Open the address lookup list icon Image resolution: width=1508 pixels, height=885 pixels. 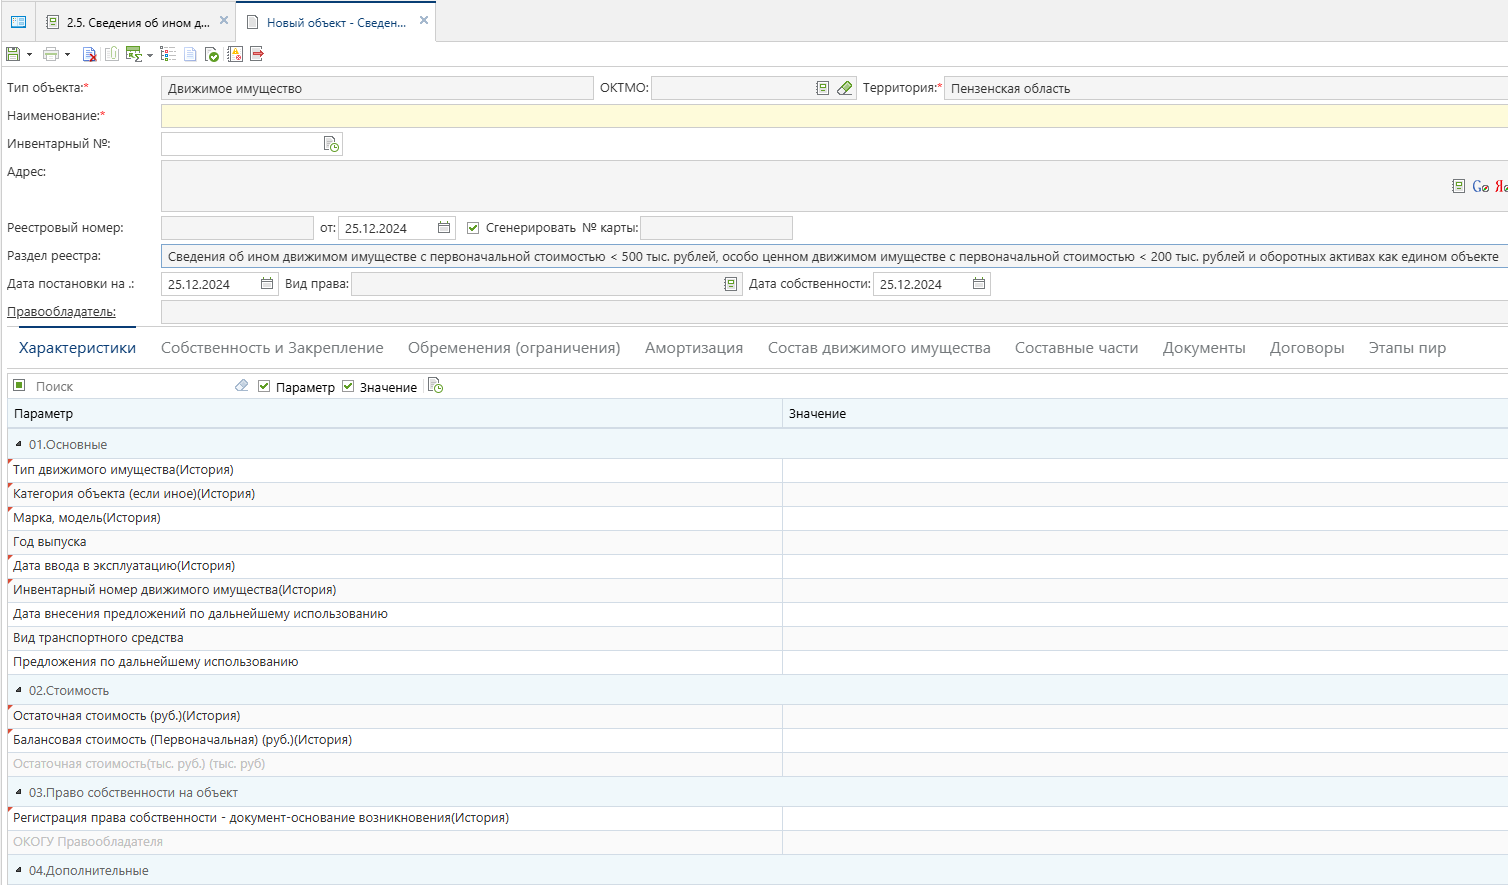1459,186
